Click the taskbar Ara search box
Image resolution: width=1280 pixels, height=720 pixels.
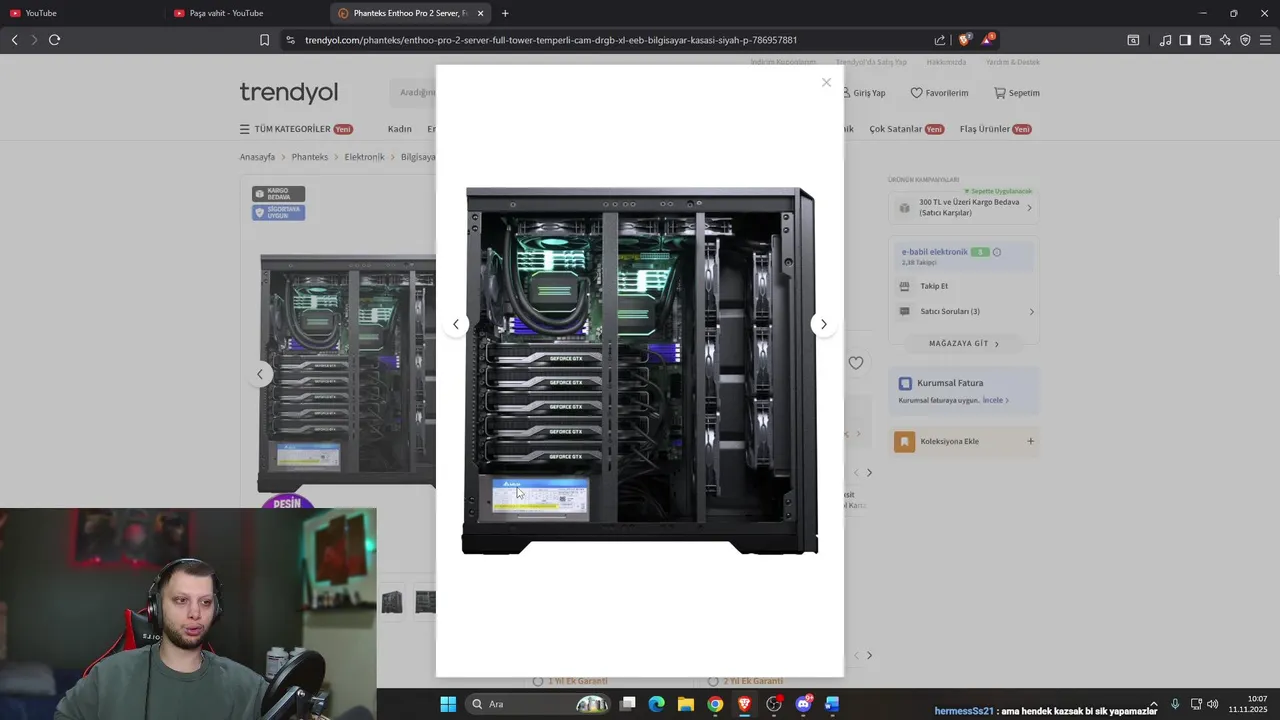[x=540, y=704]
